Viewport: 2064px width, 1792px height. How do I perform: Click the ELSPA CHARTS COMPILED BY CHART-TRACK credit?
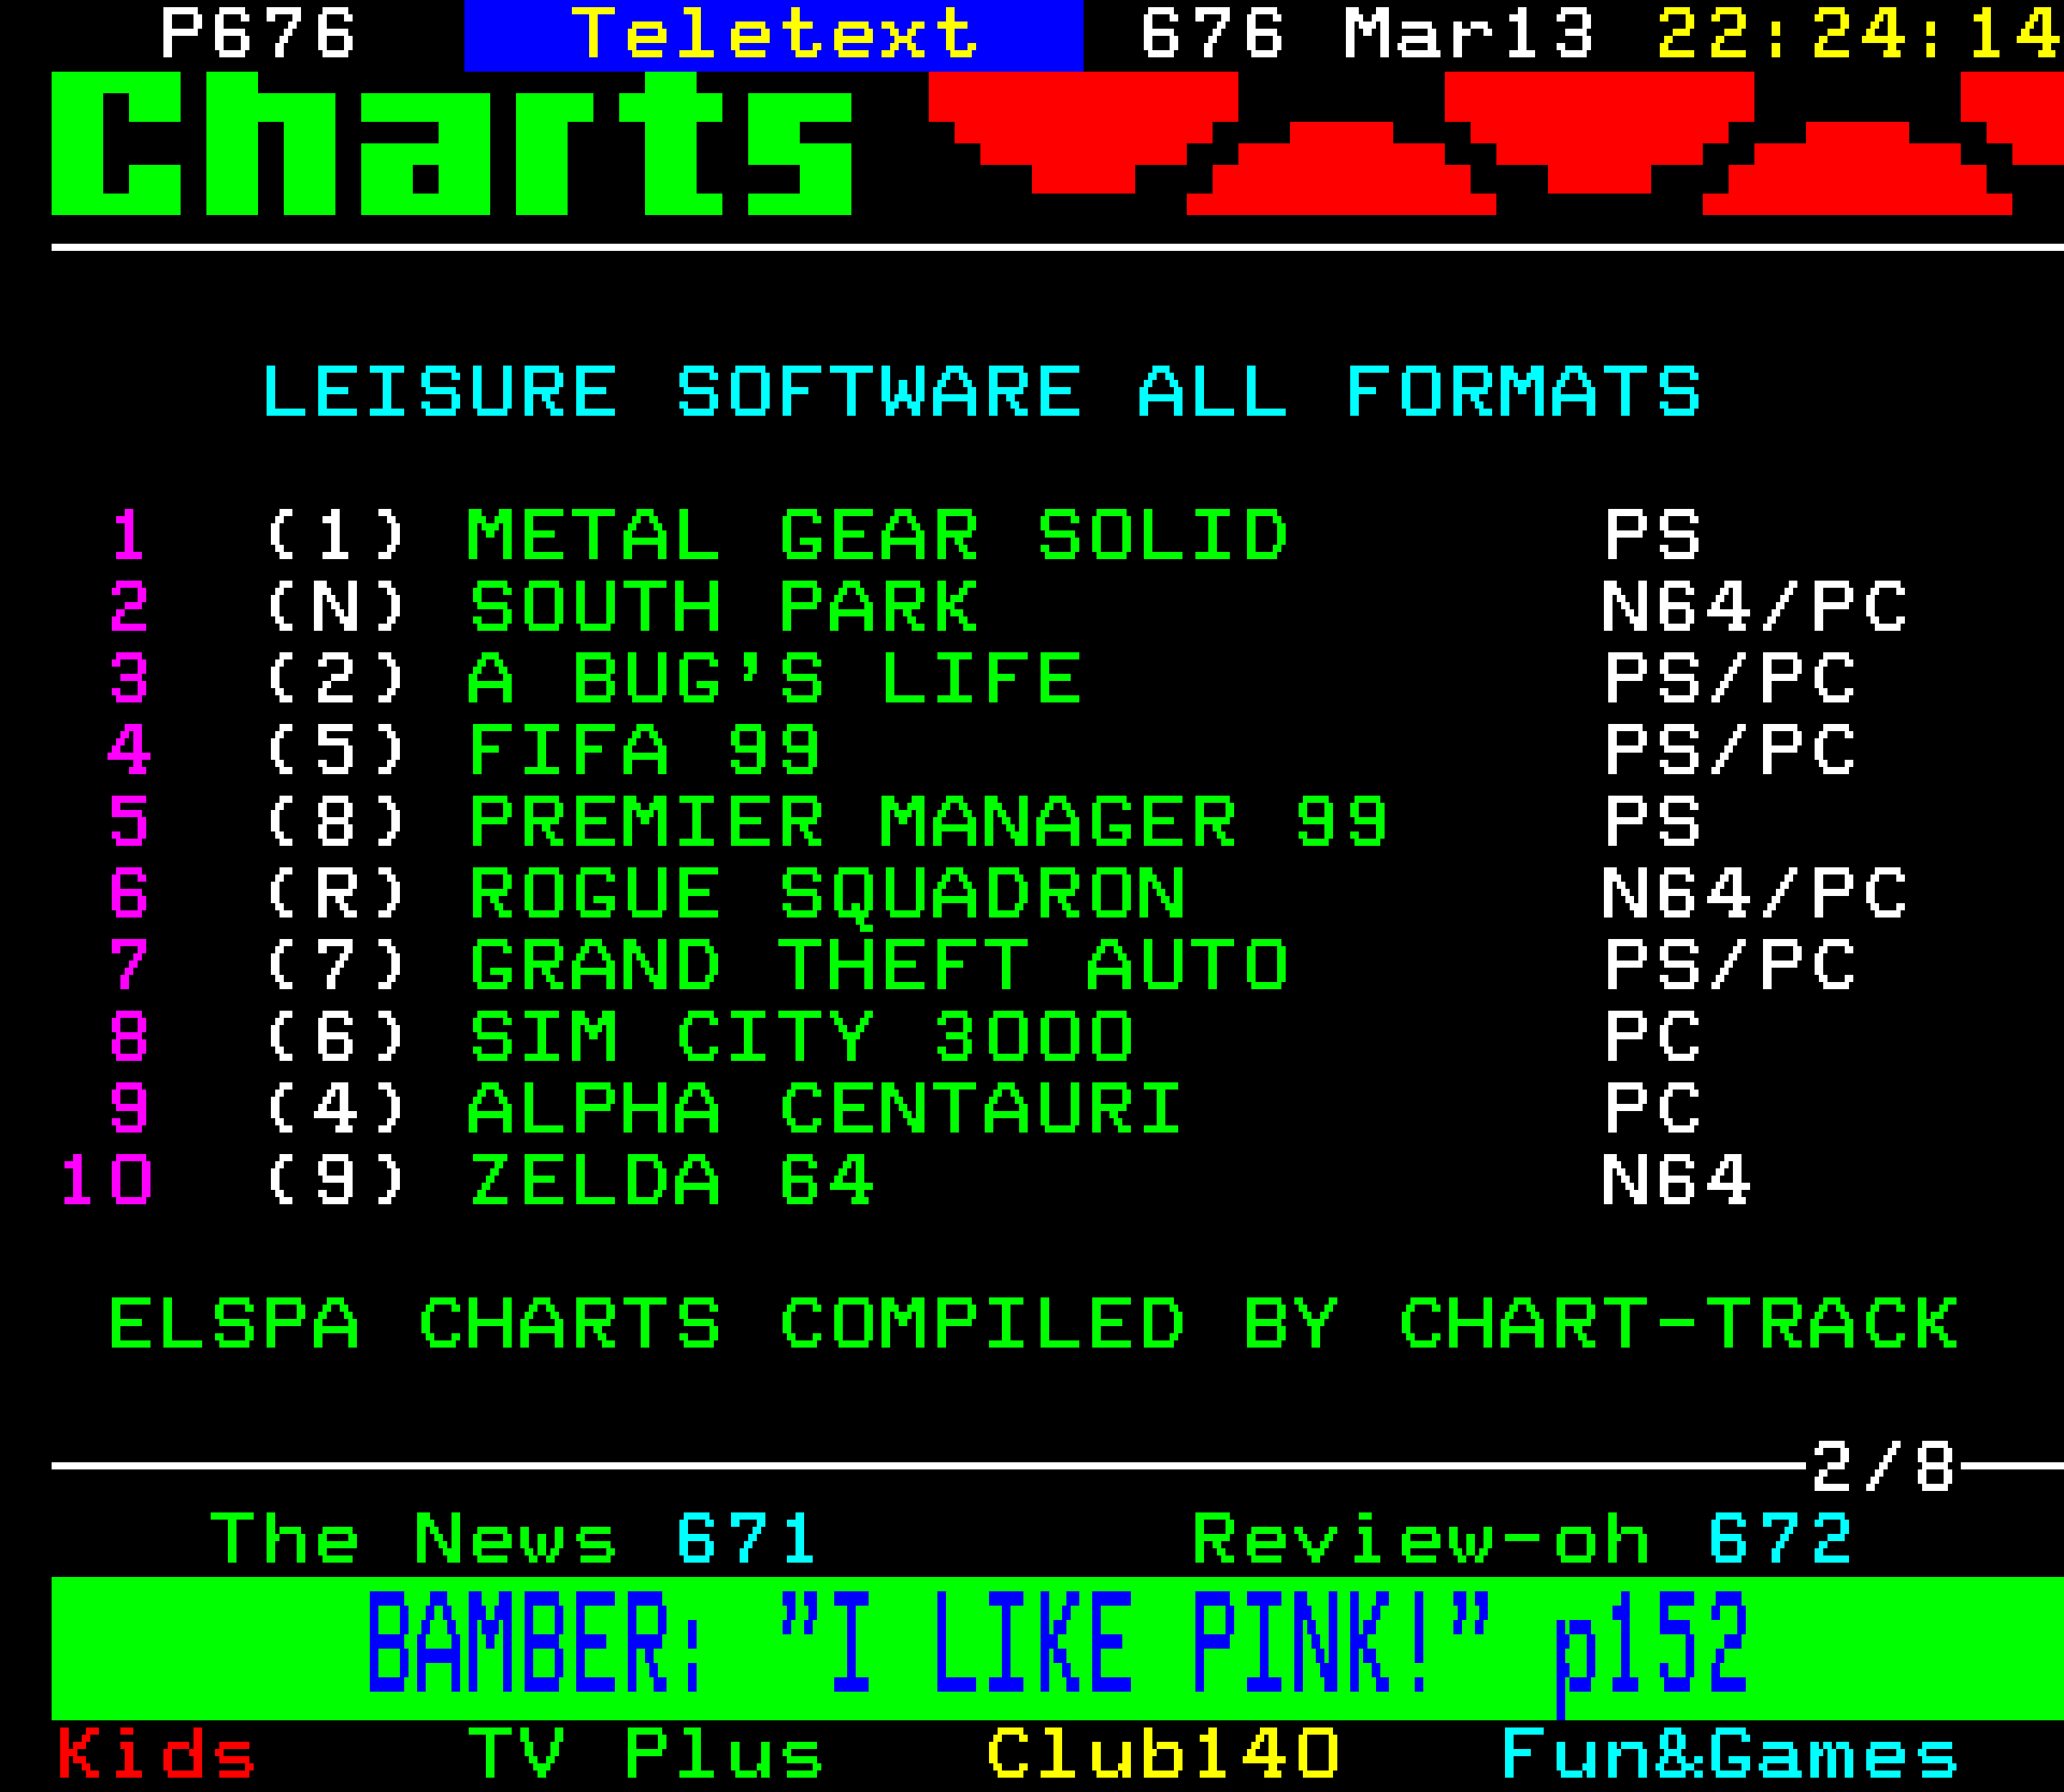(1033, 1323)
